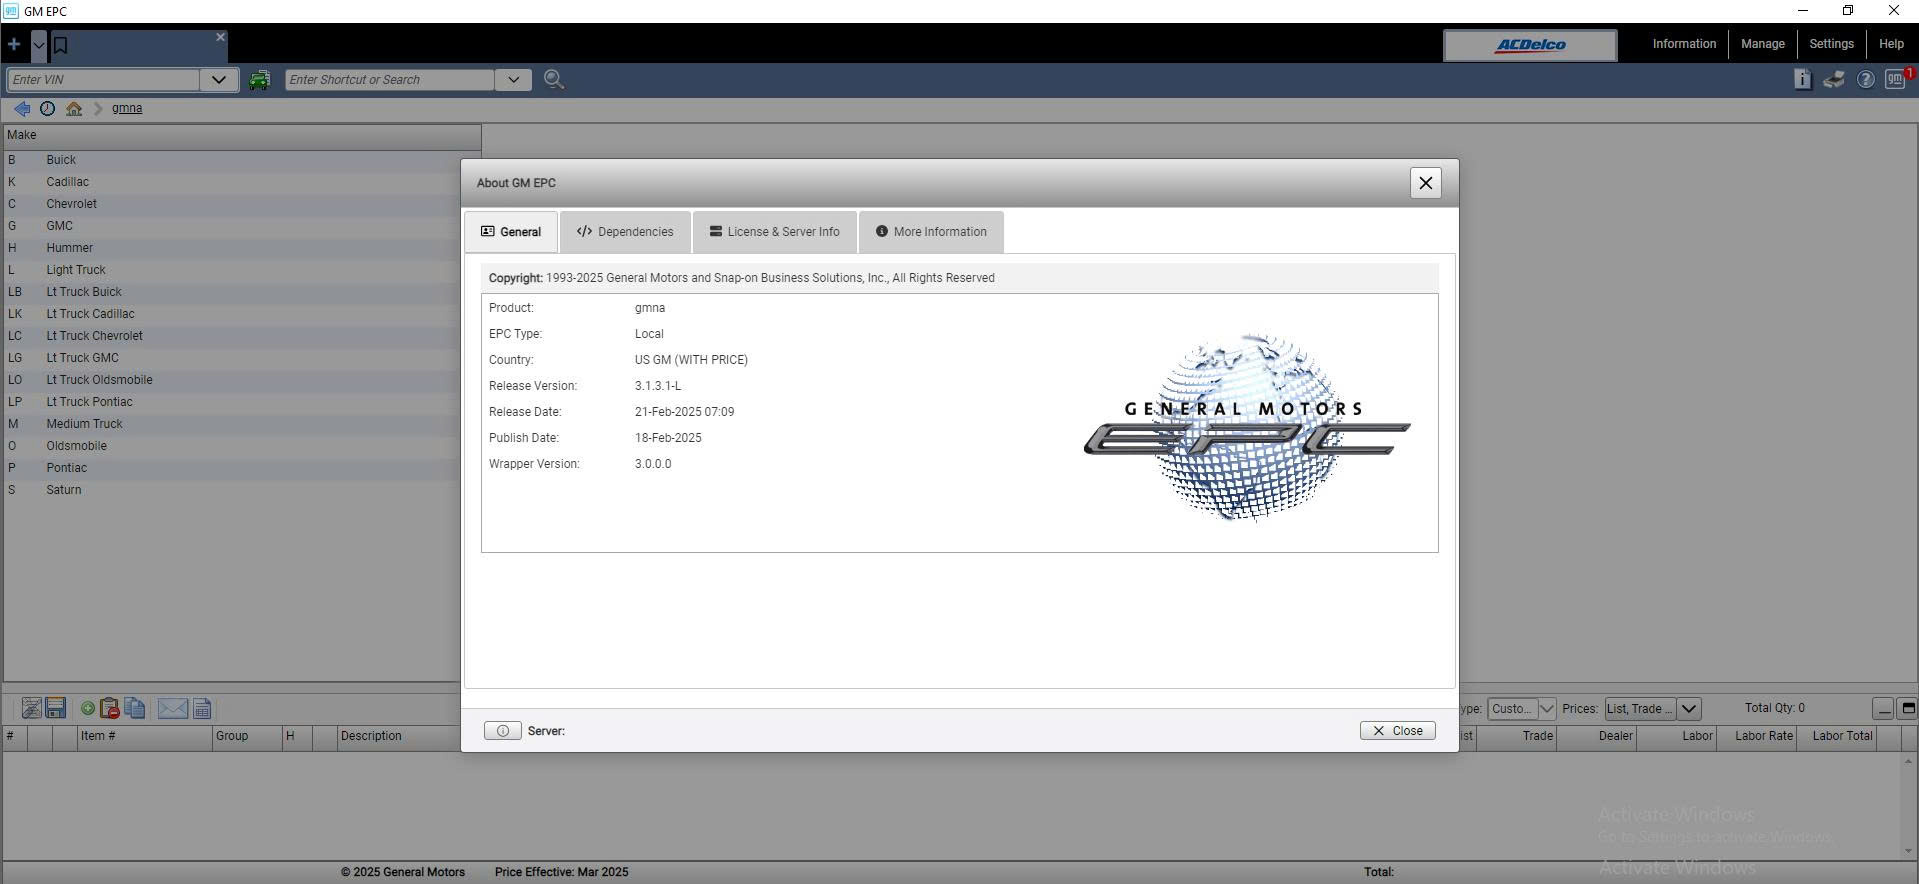Screen dimensions: 1919x884
Task: Click the Description column header
Action: 398,737
